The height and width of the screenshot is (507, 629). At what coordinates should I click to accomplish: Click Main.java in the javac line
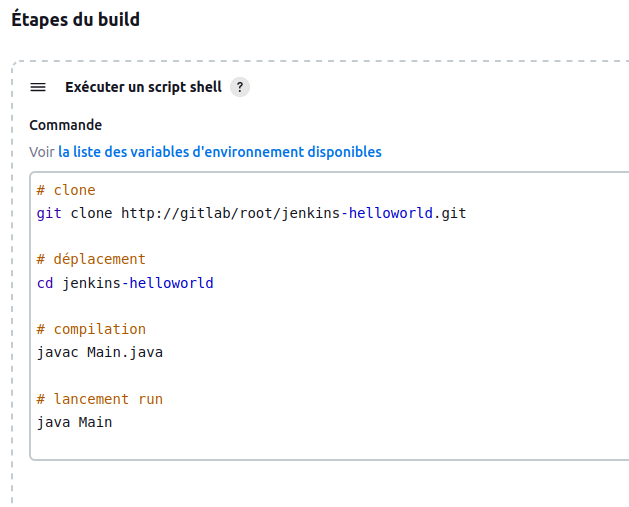(125, 352)
